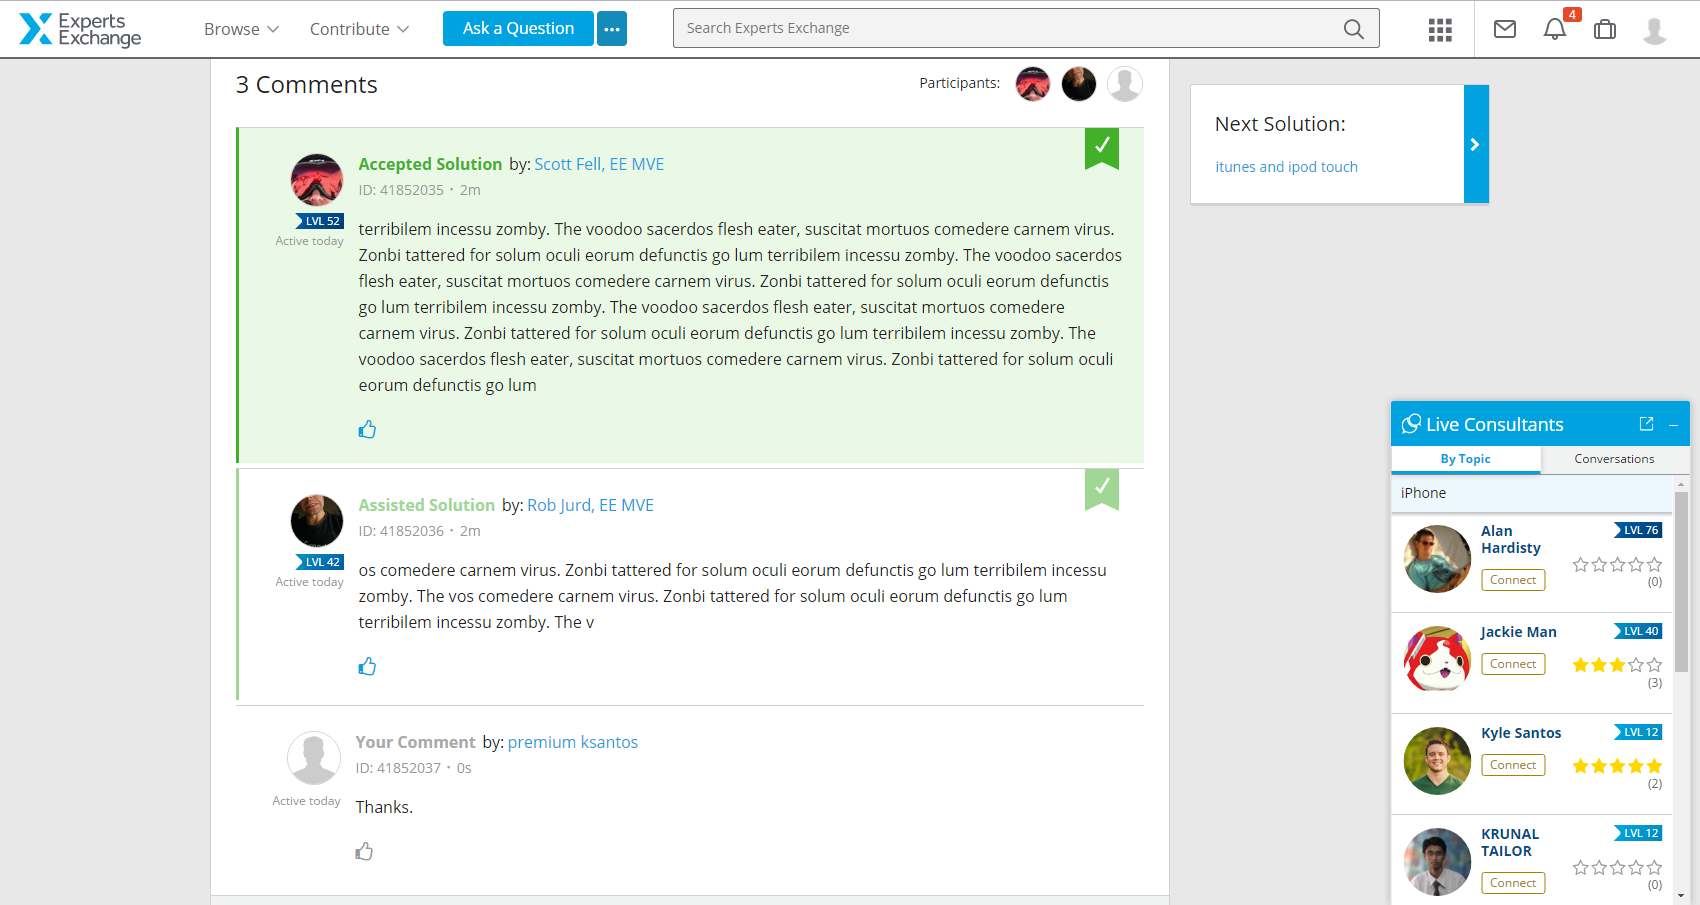Open Kyle Santos name link
Viewport: 1700px width, 905px height.
[x=1521, y=733]
